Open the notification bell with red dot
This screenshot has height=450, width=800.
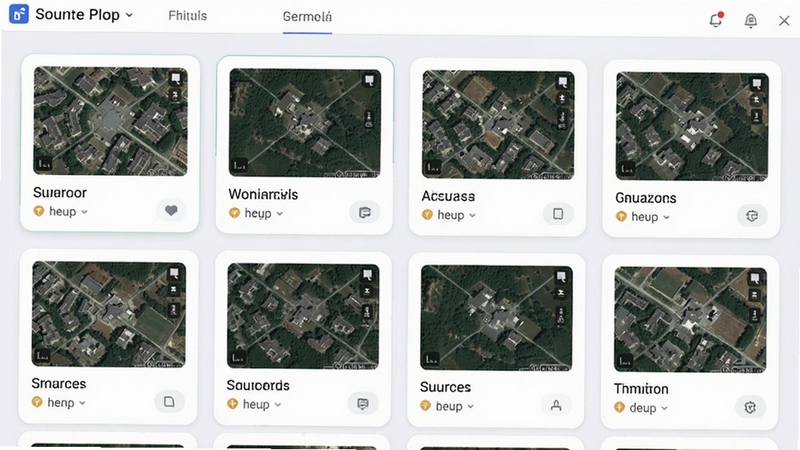coord(716,19)
